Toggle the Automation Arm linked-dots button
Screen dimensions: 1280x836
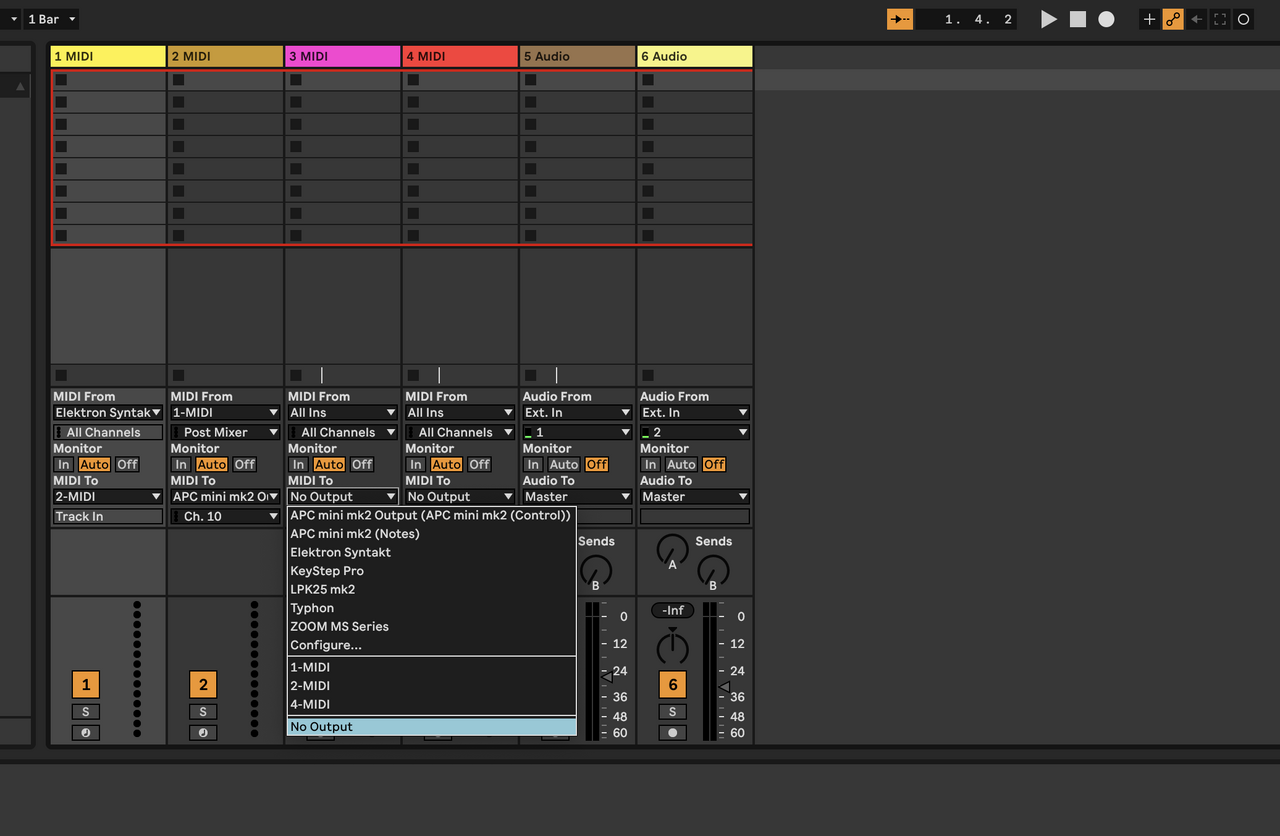coord(1173,19)
